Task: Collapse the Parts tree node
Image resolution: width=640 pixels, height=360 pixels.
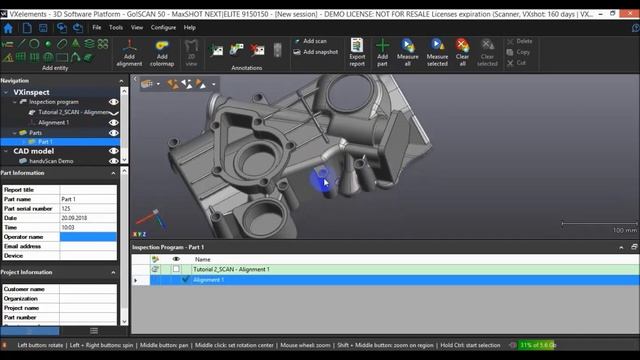Action: [x=15, y=133]
